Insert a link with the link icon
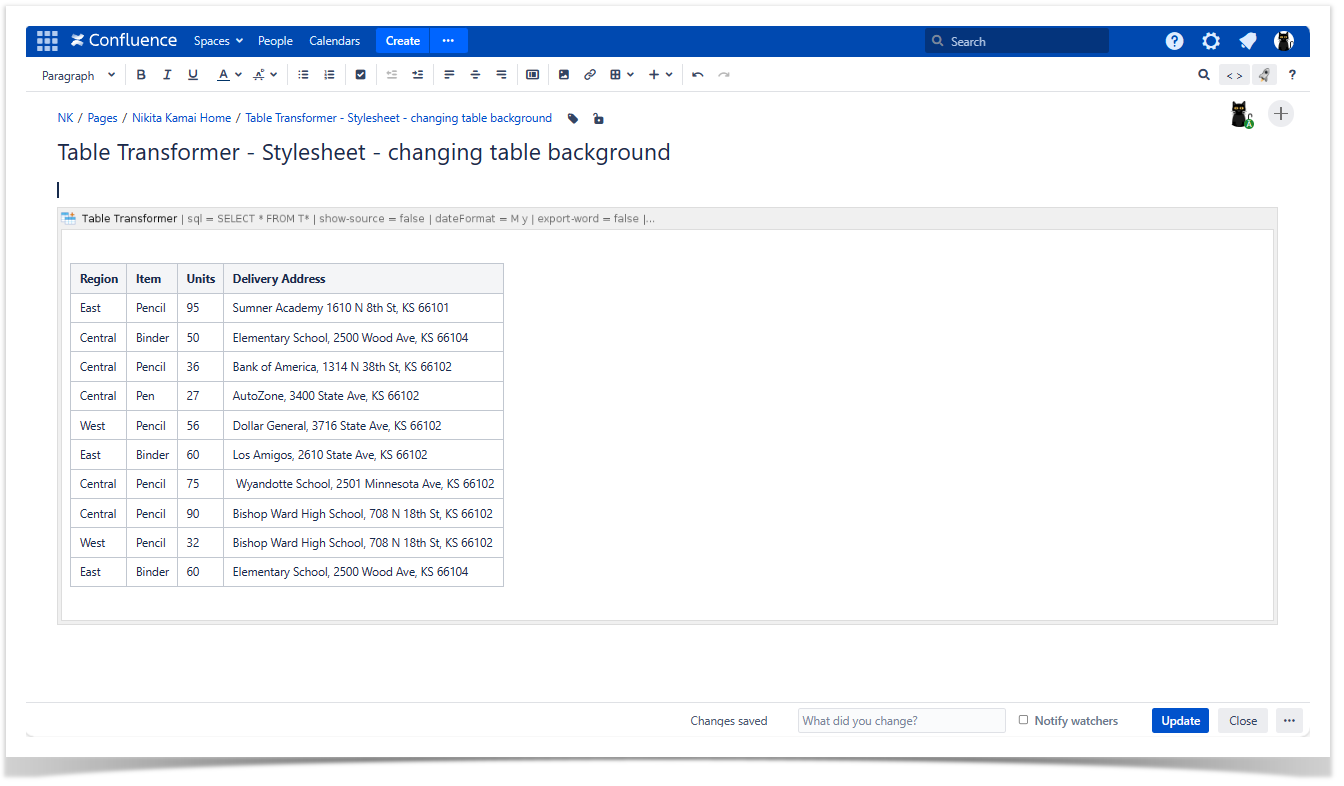The image size is (1344, 786). point(590,75)
